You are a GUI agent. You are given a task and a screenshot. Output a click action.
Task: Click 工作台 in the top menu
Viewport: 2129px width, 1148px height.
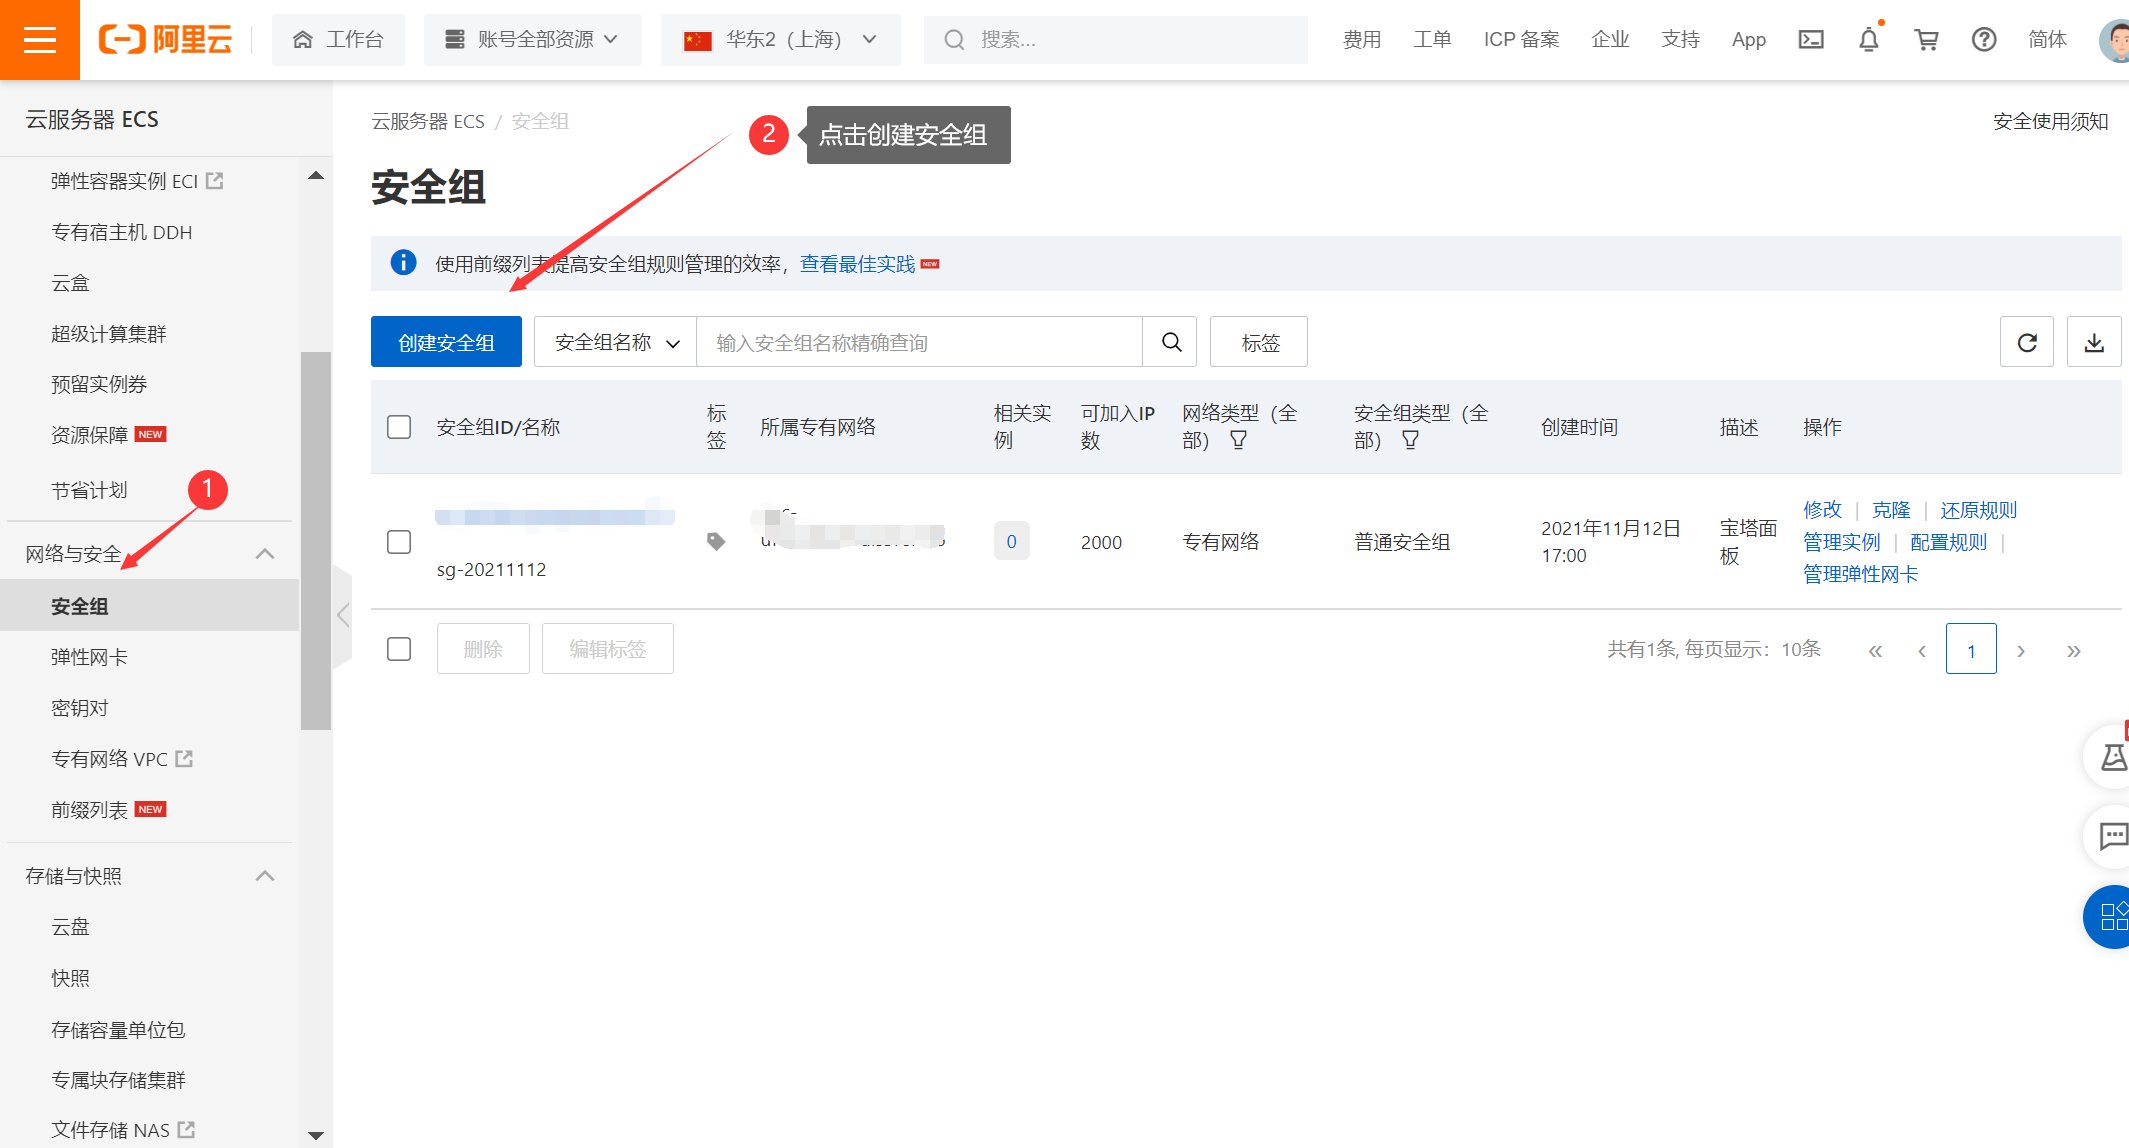pyautogui.click(x=338, y=39)
